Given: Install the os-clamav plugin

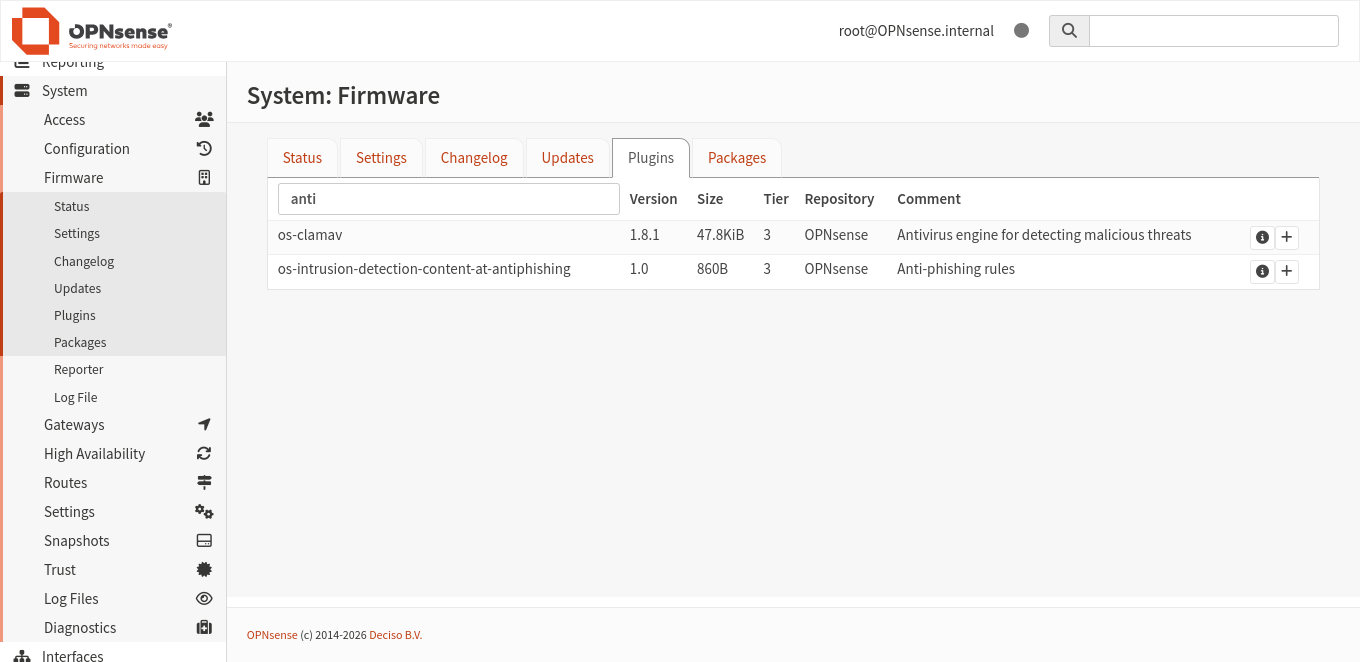Looking at the screenshot, I should 1287,237.
